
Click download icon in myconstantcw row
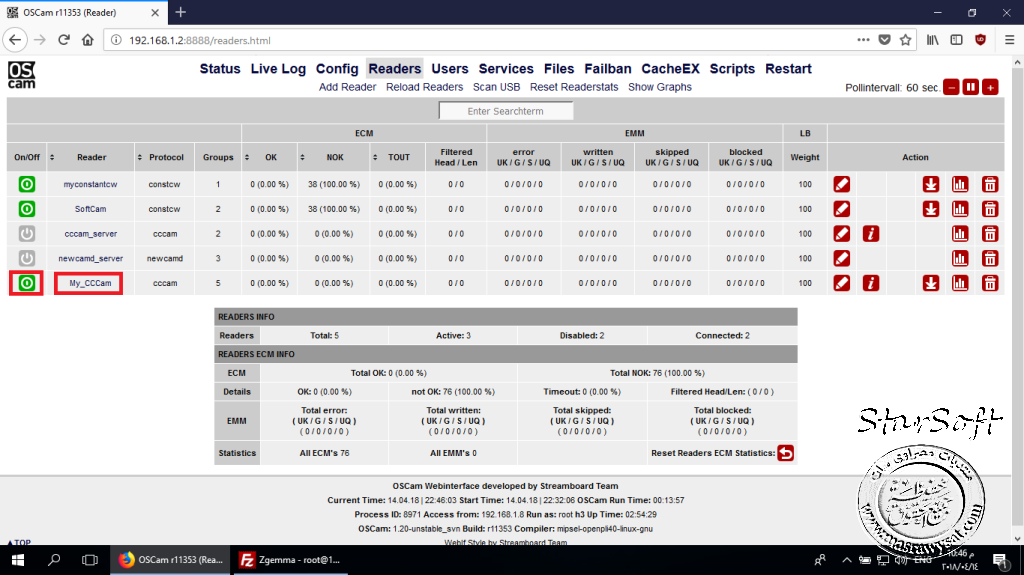[x=931, y=184]
